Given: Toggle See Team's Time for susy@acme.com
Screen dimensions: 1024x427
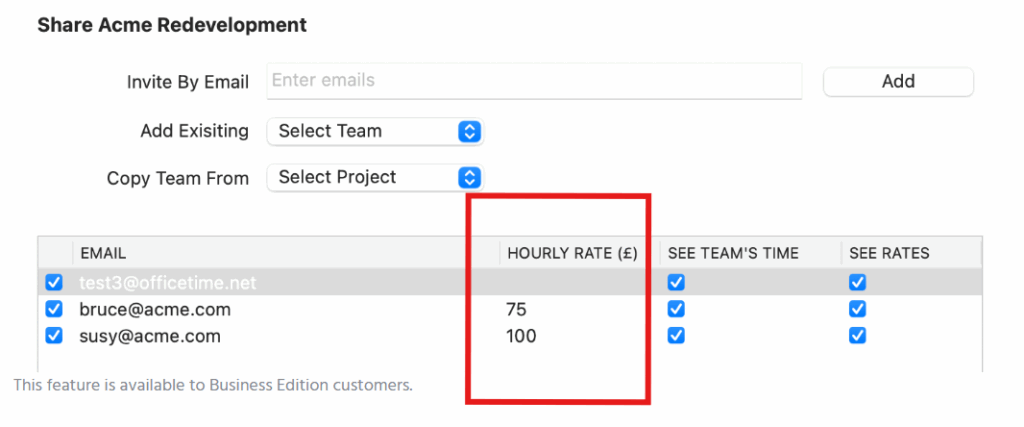Looking at the screenshot, I should point(676,336).
